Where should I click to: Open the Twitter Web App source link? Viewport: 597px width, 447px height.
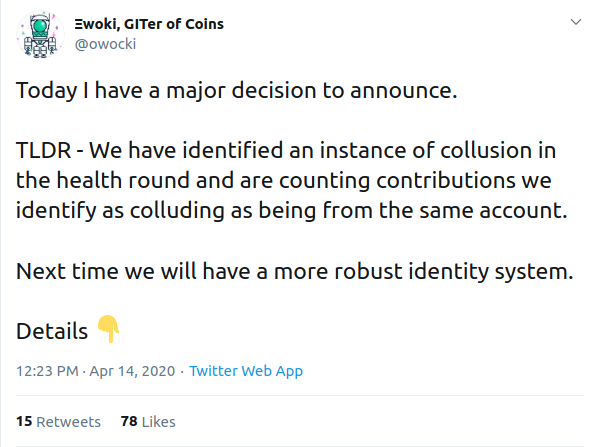tap(246, 371)
